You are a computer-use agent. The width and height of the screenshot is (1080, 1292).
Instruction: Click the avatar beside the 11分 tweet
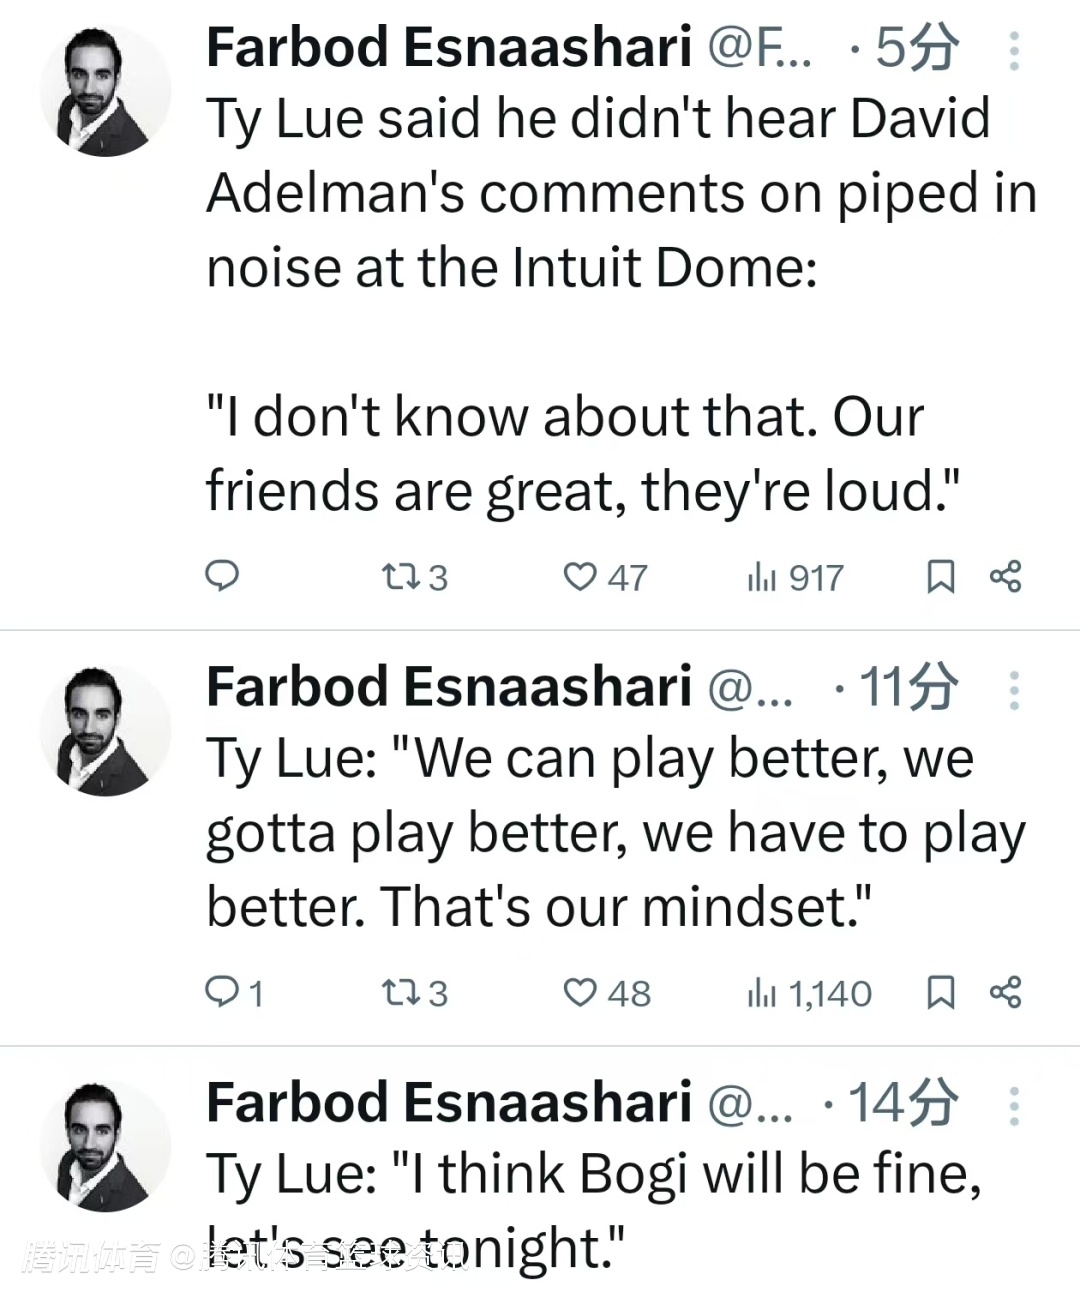[x=105, y=730]
